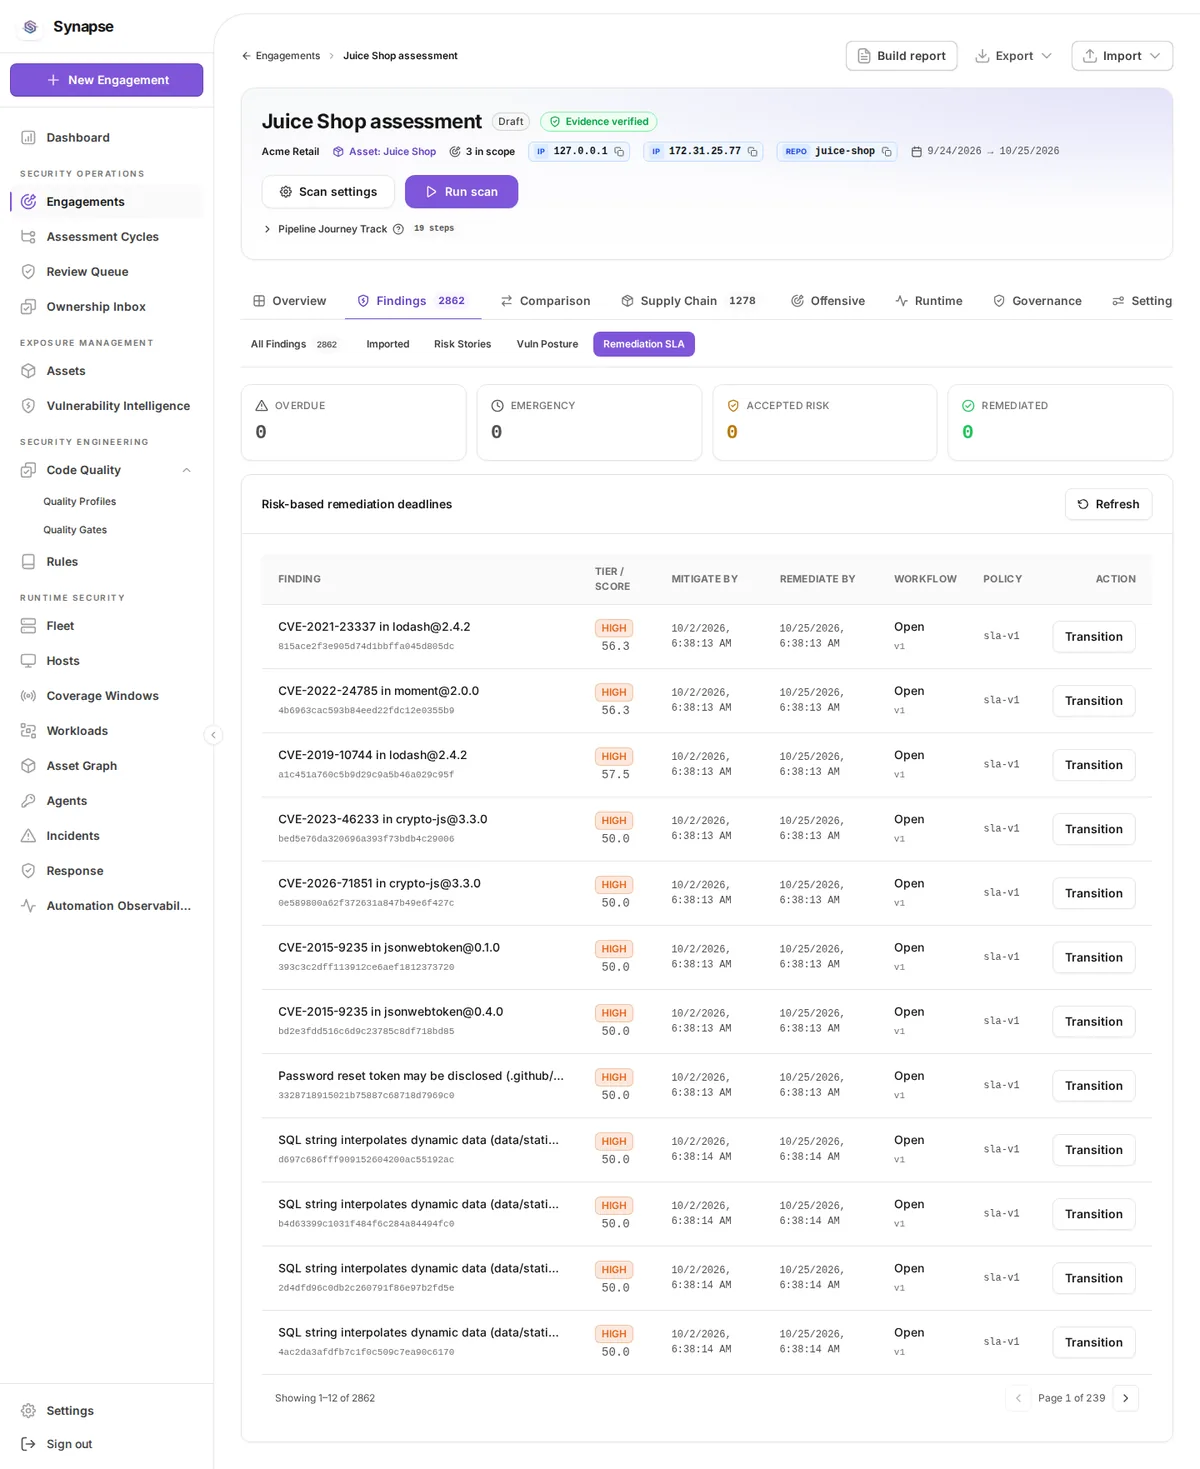Select the Vuln Posture sub-tab
The height and width of the screenshot is (1469, 1200).
pos(547,344)
